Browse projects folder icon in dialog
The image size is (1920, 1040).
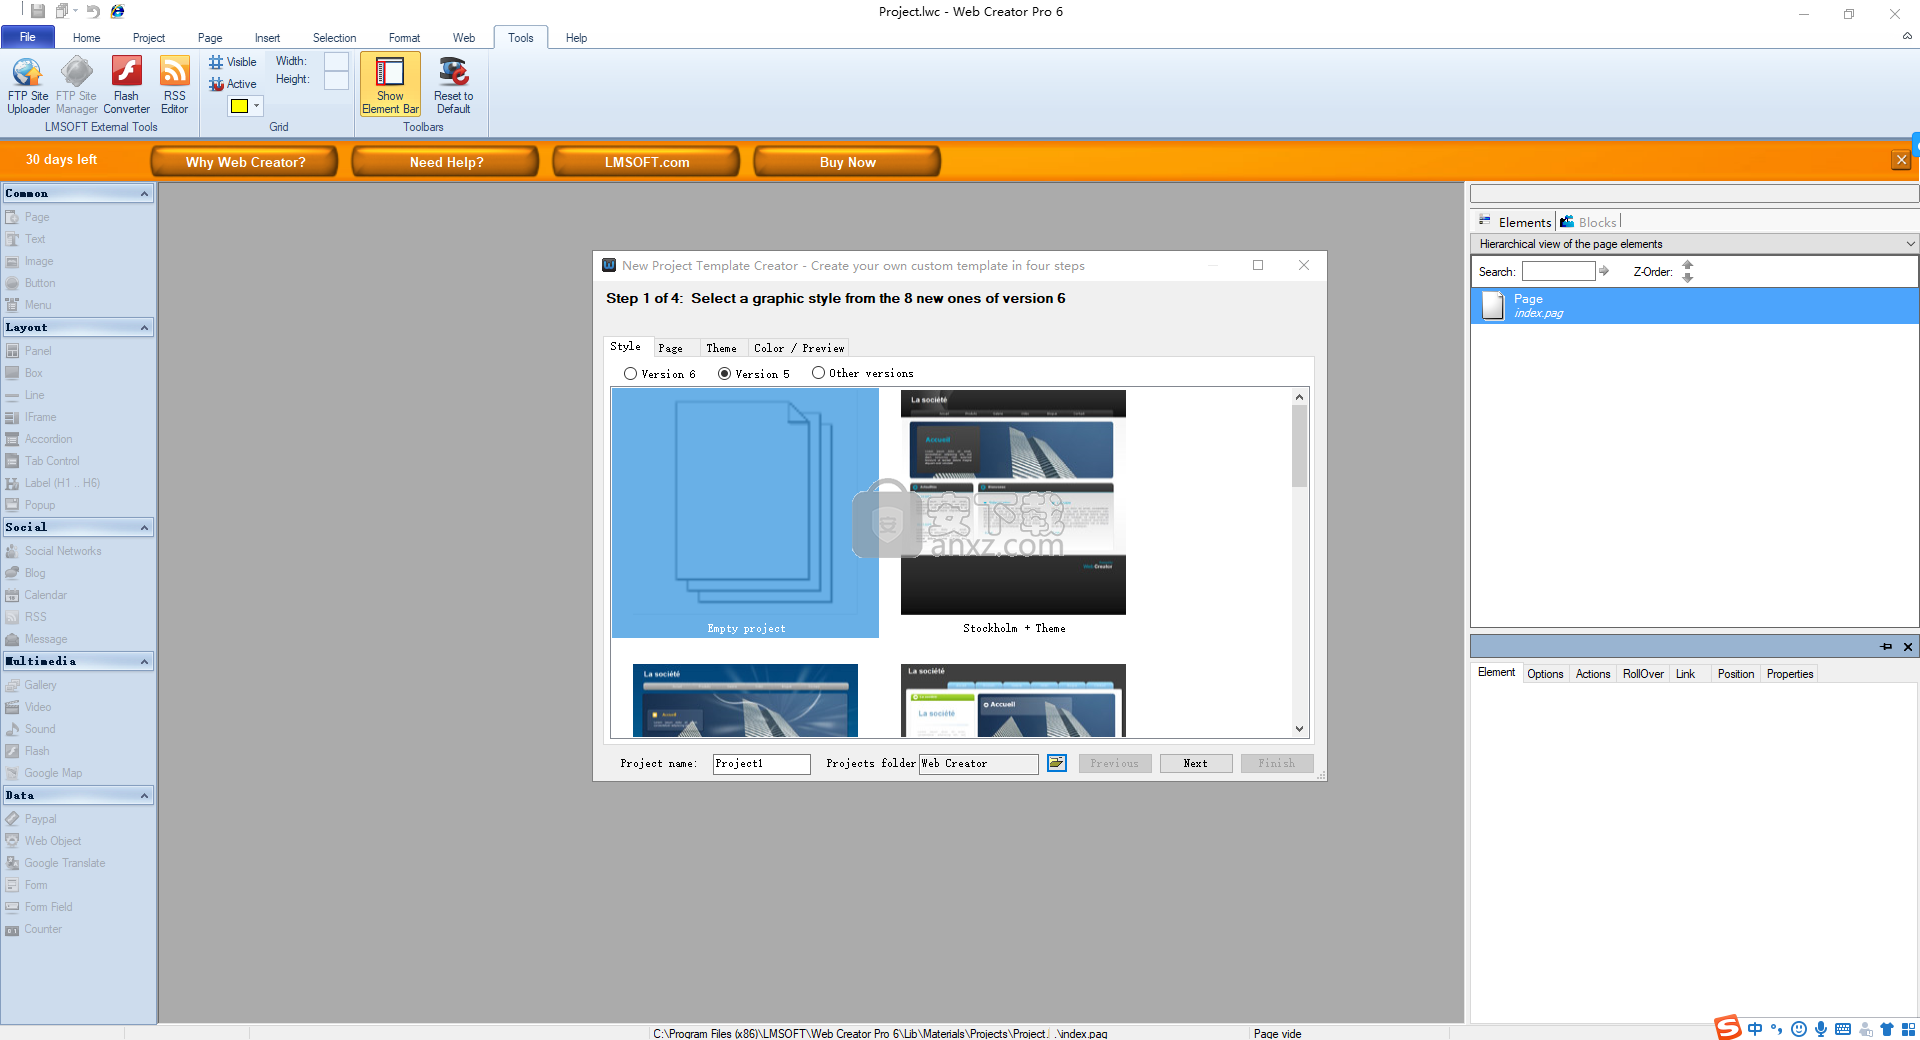(x=1057, y=763)
